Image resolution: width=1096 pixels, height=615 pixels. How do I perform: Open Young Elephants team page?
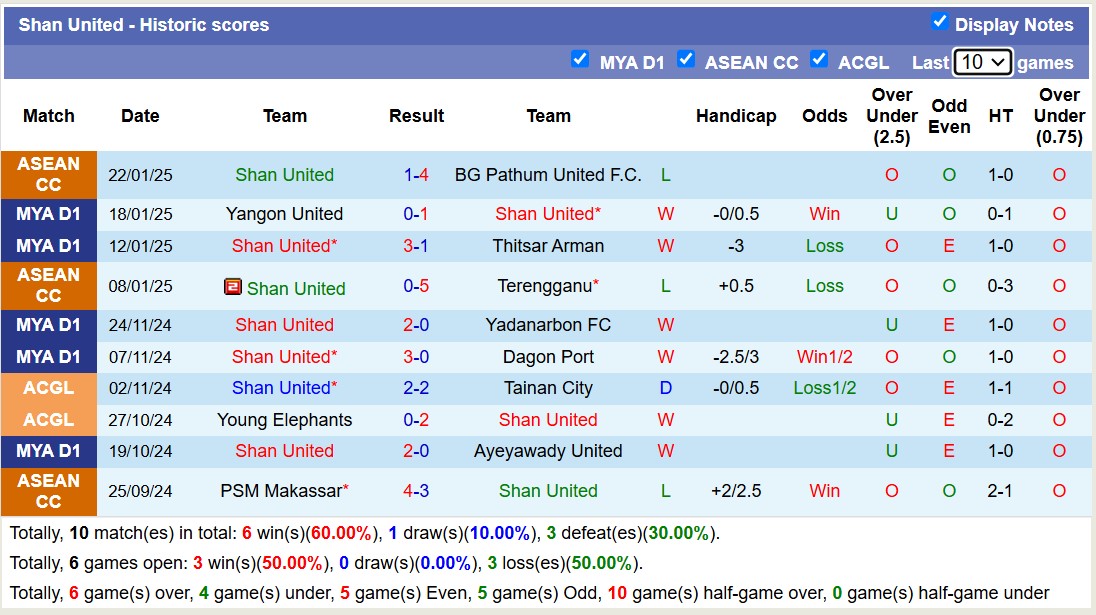[x=284, y=420]
